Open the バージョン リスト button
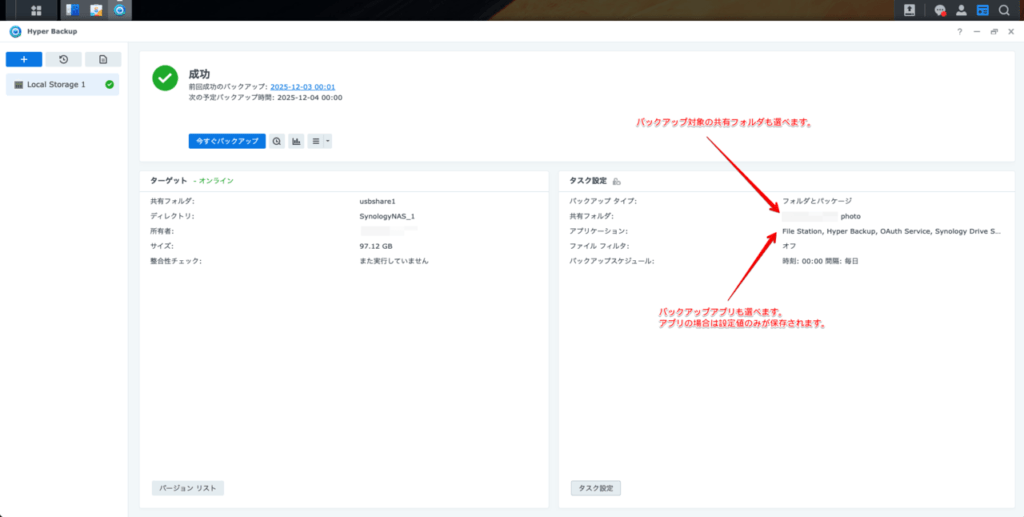Screen dimensions: 1024x517 point(188,488)
